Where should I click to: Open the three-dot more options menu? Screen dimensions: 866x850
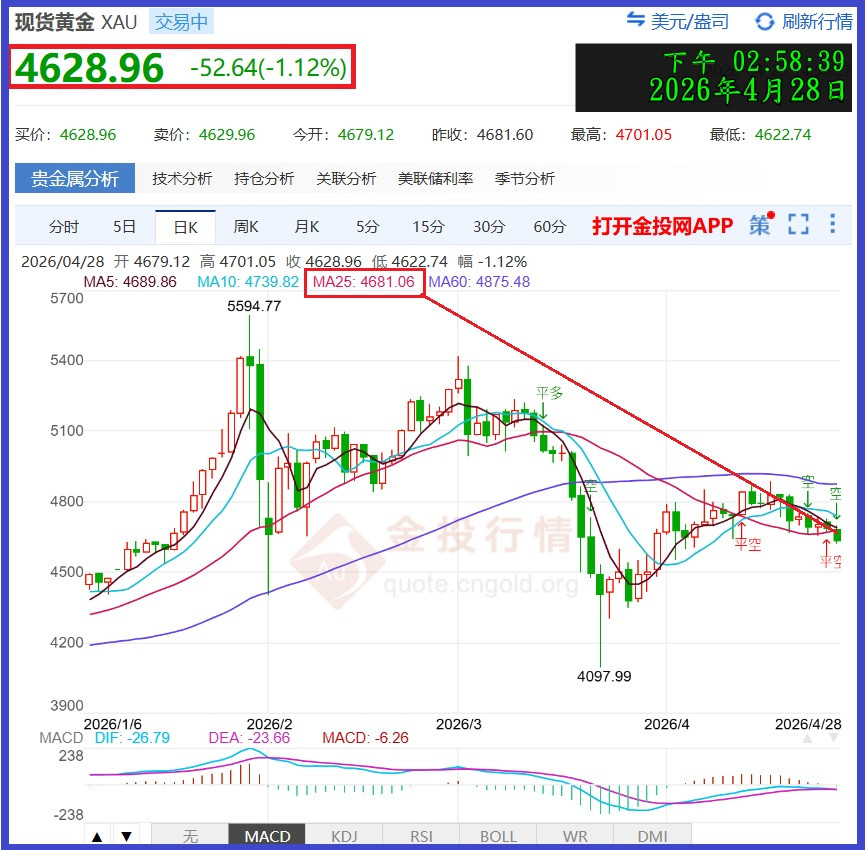click(x=833, y=224)
